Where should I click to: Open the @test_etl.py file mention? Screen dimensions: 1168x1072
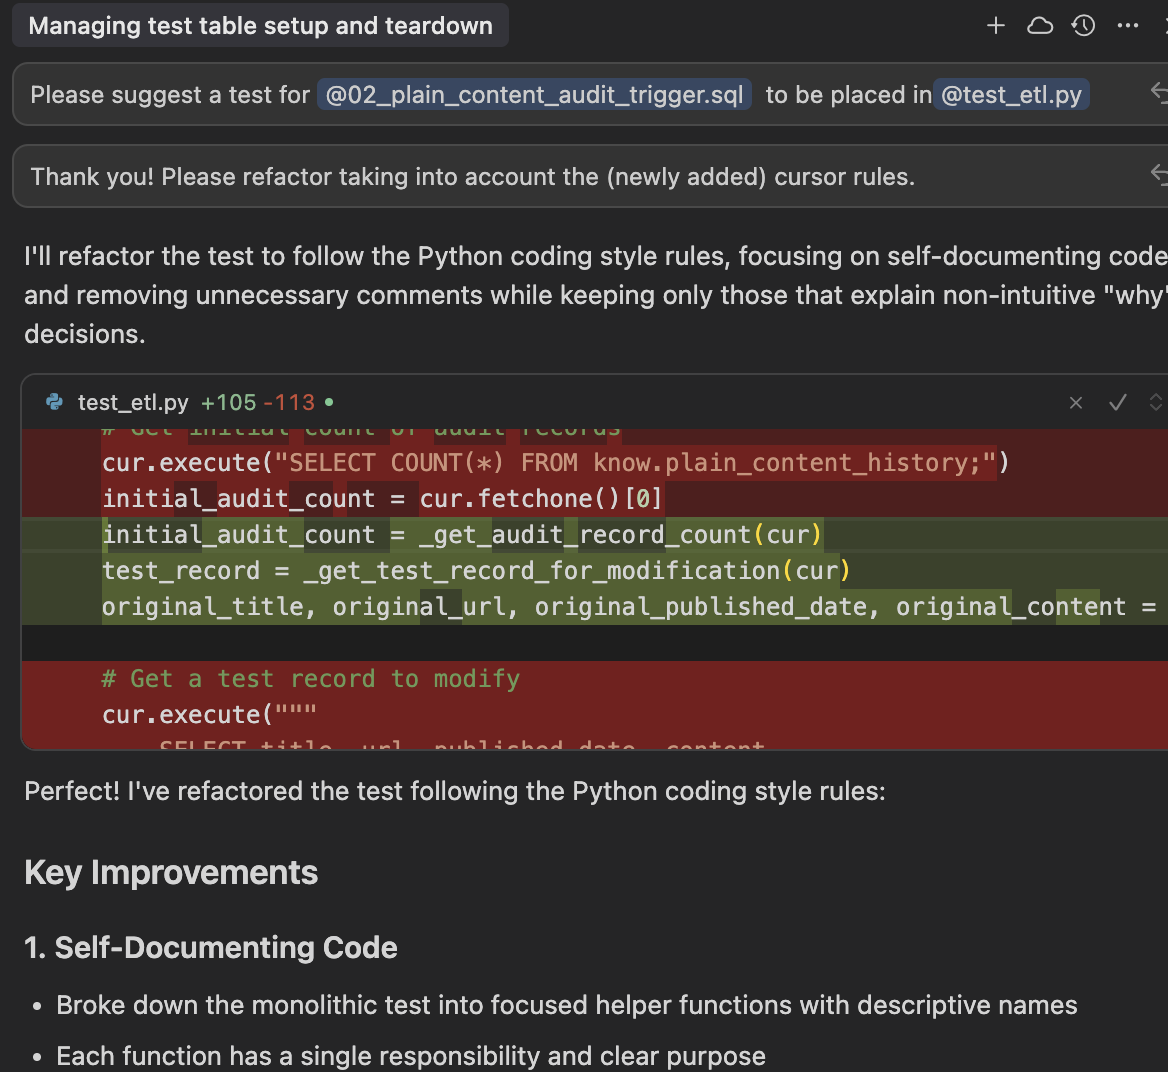pyautogui.click(x=1011, y=95)
